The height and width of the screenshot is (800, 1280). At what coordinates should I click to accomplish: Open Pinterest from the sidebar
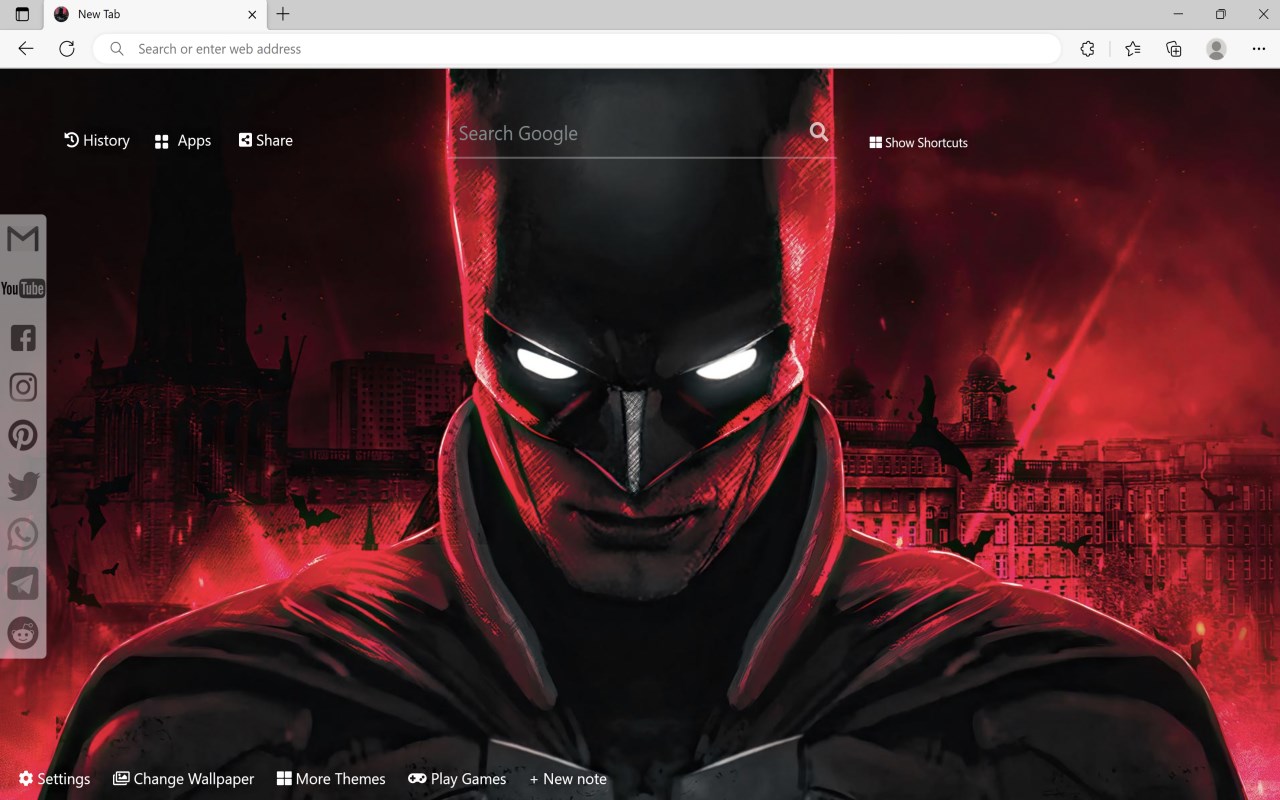coord(23,436)
